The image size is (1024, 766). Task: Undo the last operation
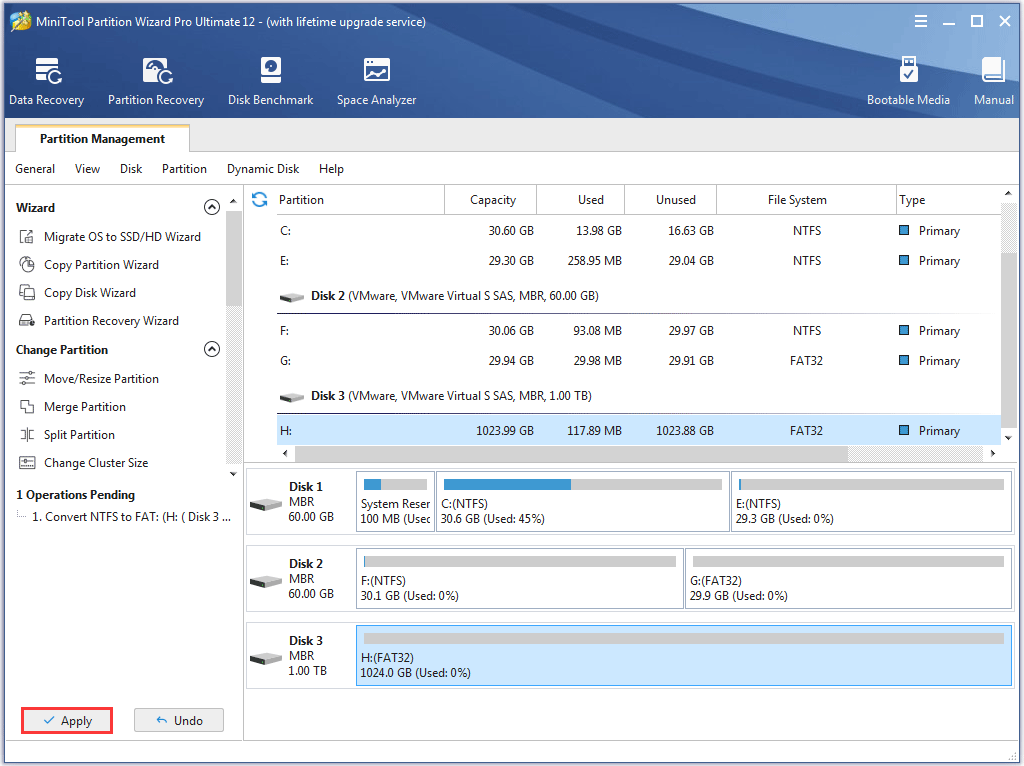tap(178, 720)
